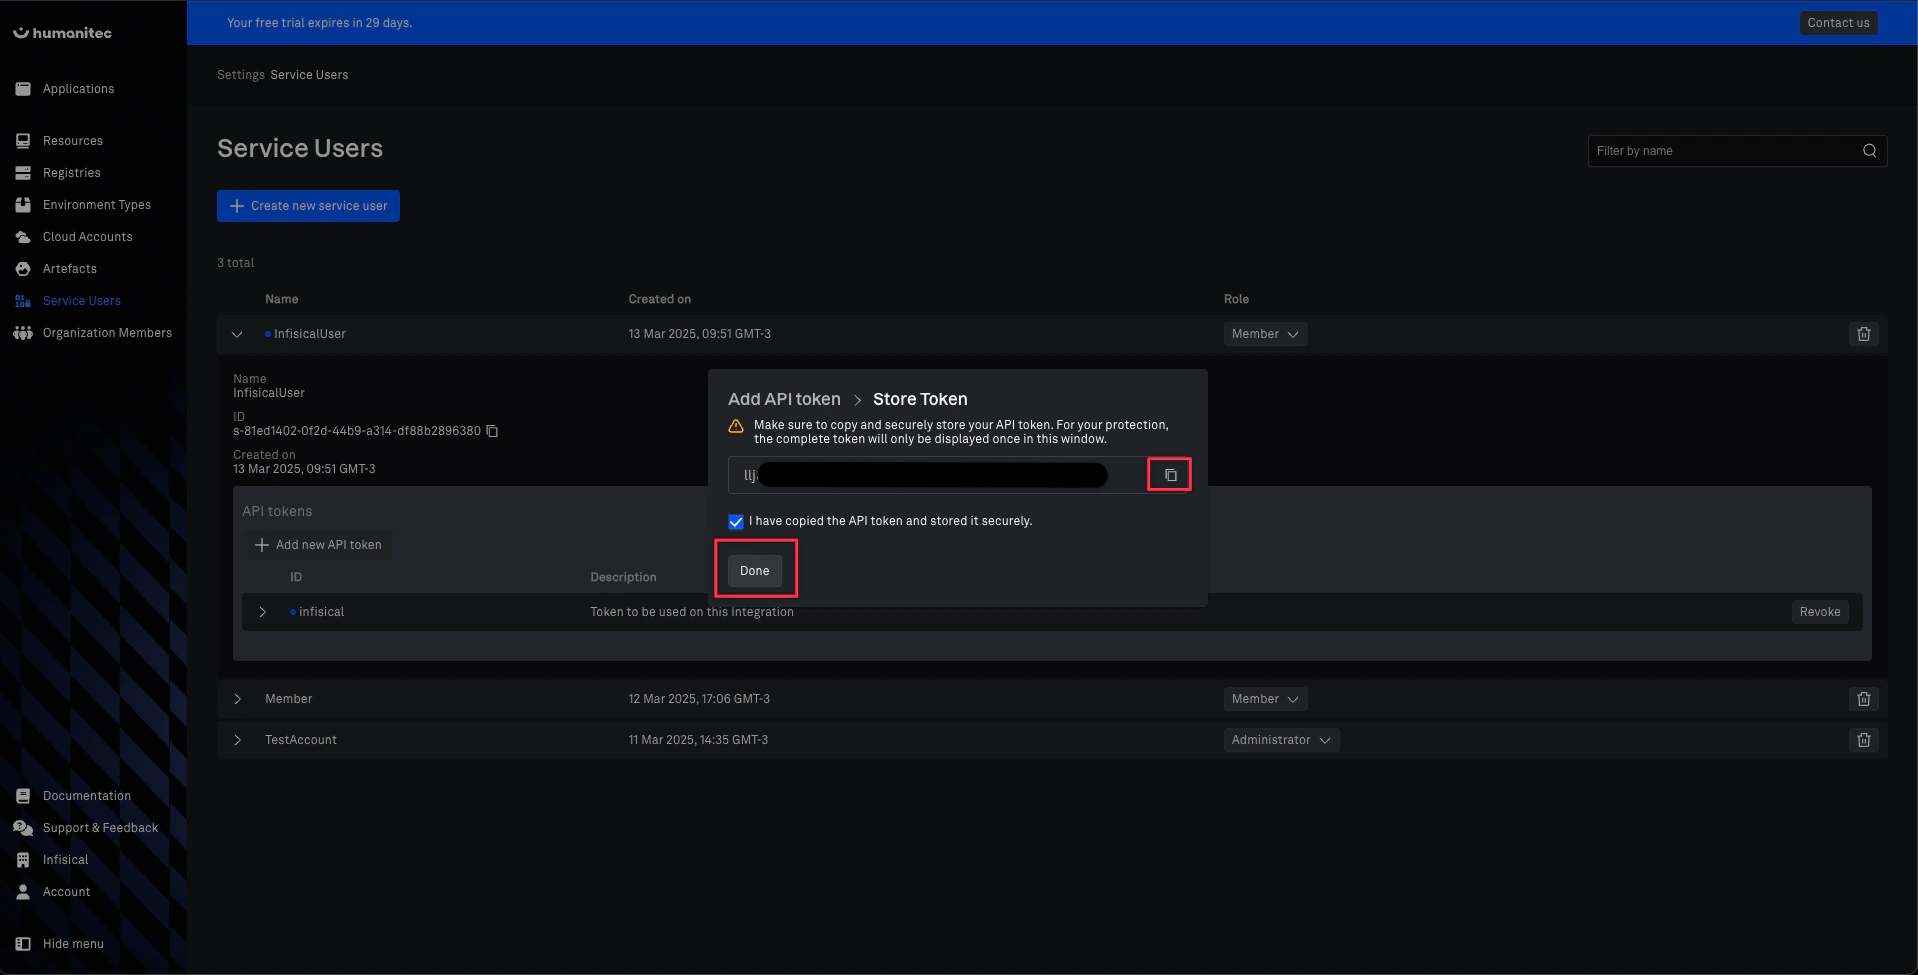Screen dimensions: 1918x975
Task: Revoke the infisical API token
Action: [1820, 612]
